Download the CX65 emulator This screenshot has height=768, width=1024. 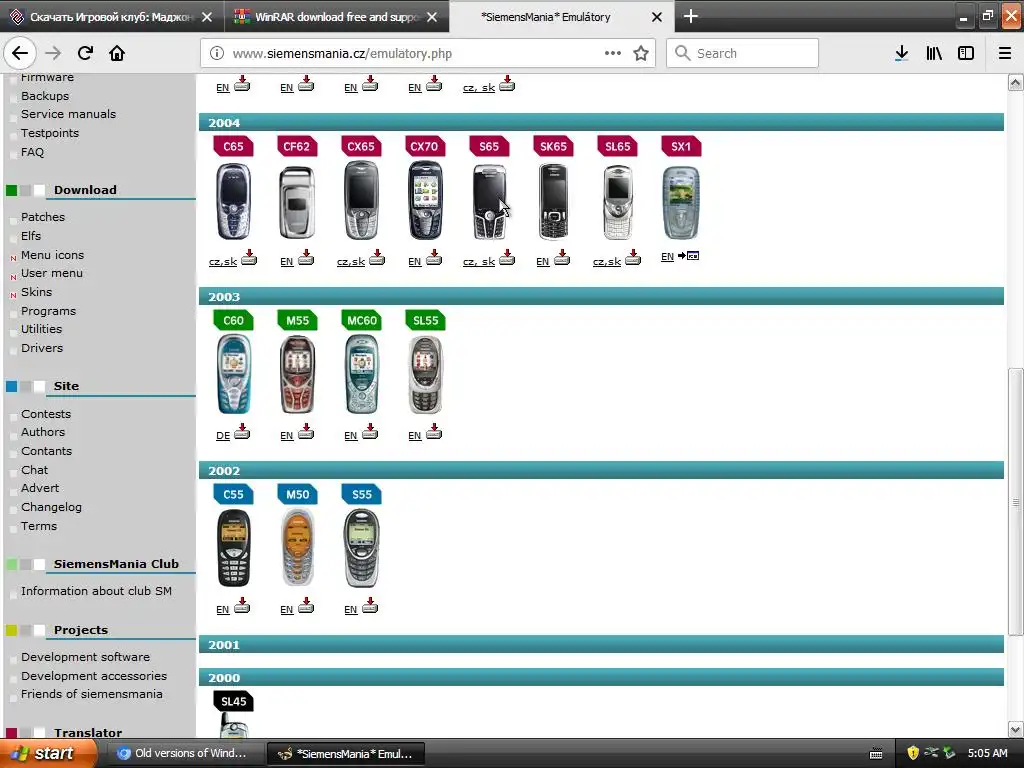377,257
